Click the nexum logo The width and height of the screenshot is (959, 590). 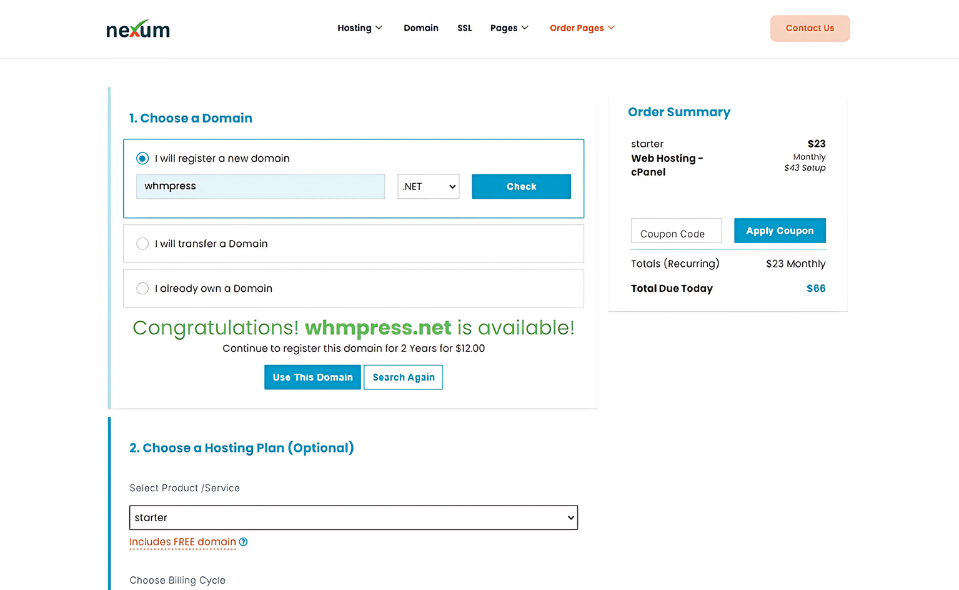tap(138, 29)
